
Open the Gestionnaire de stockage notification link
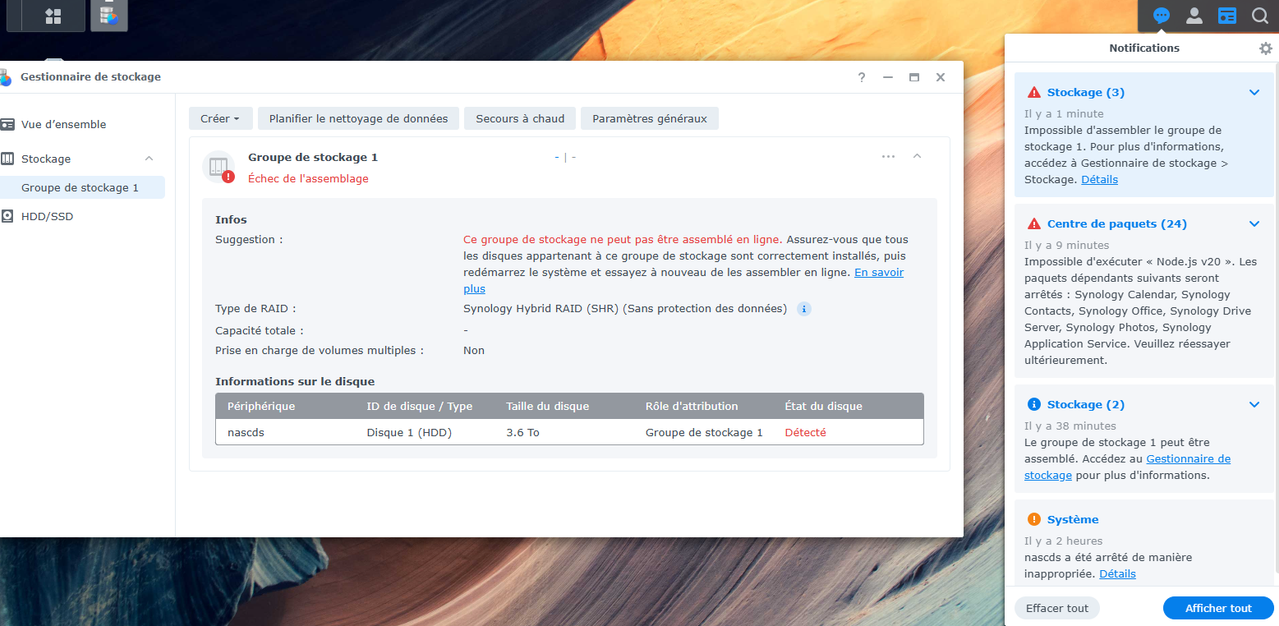(1188, 459)
